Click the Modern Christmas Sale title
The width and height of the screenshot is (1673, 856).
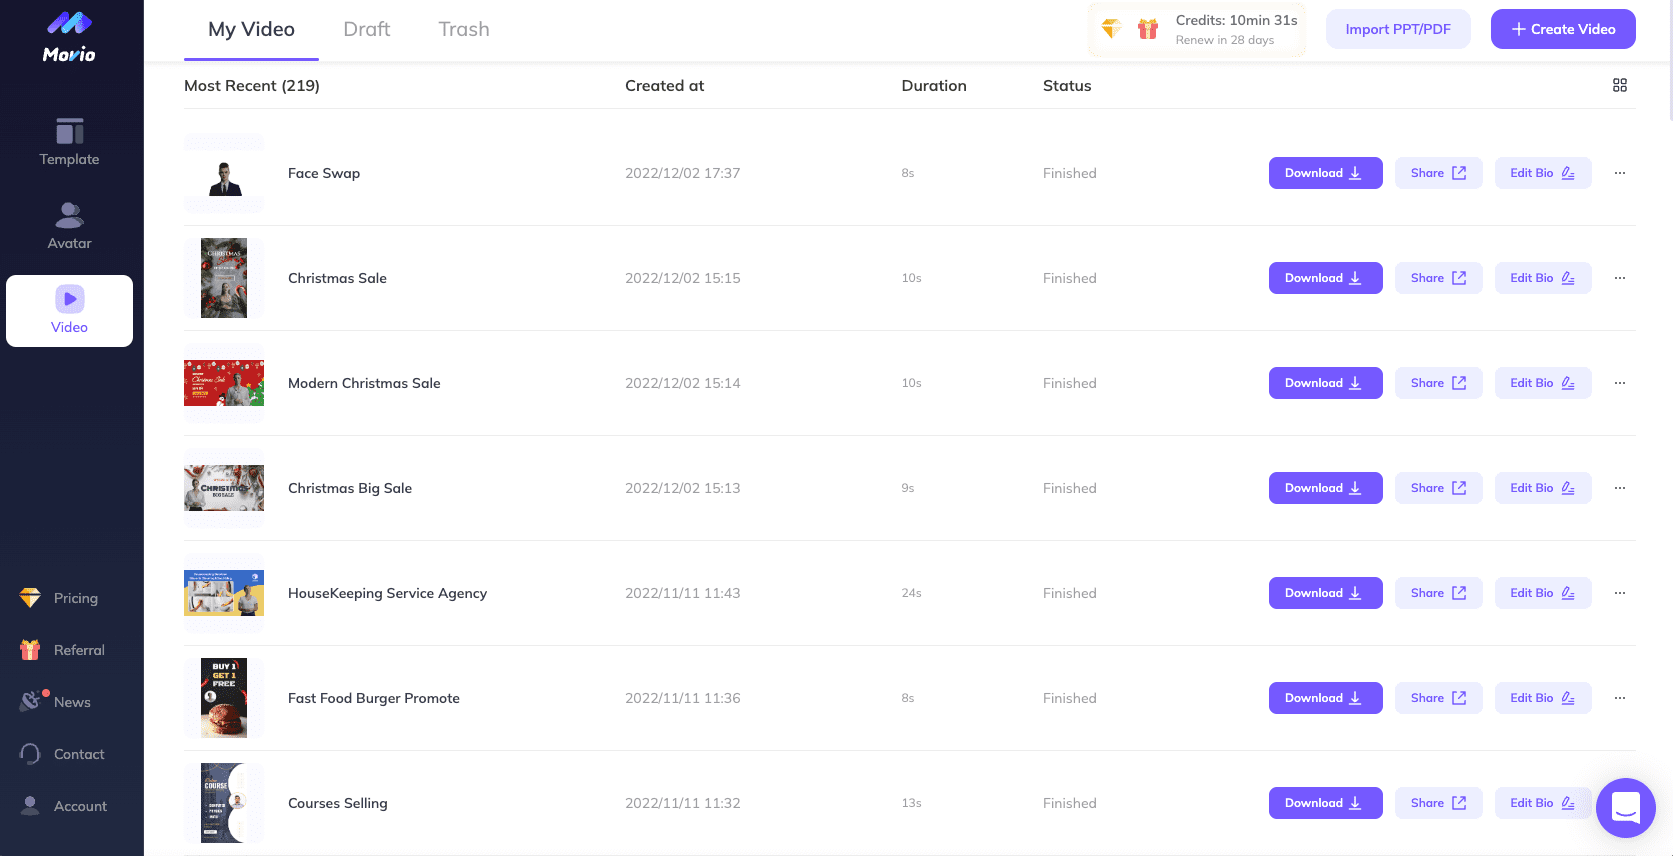tap(364, 383)
